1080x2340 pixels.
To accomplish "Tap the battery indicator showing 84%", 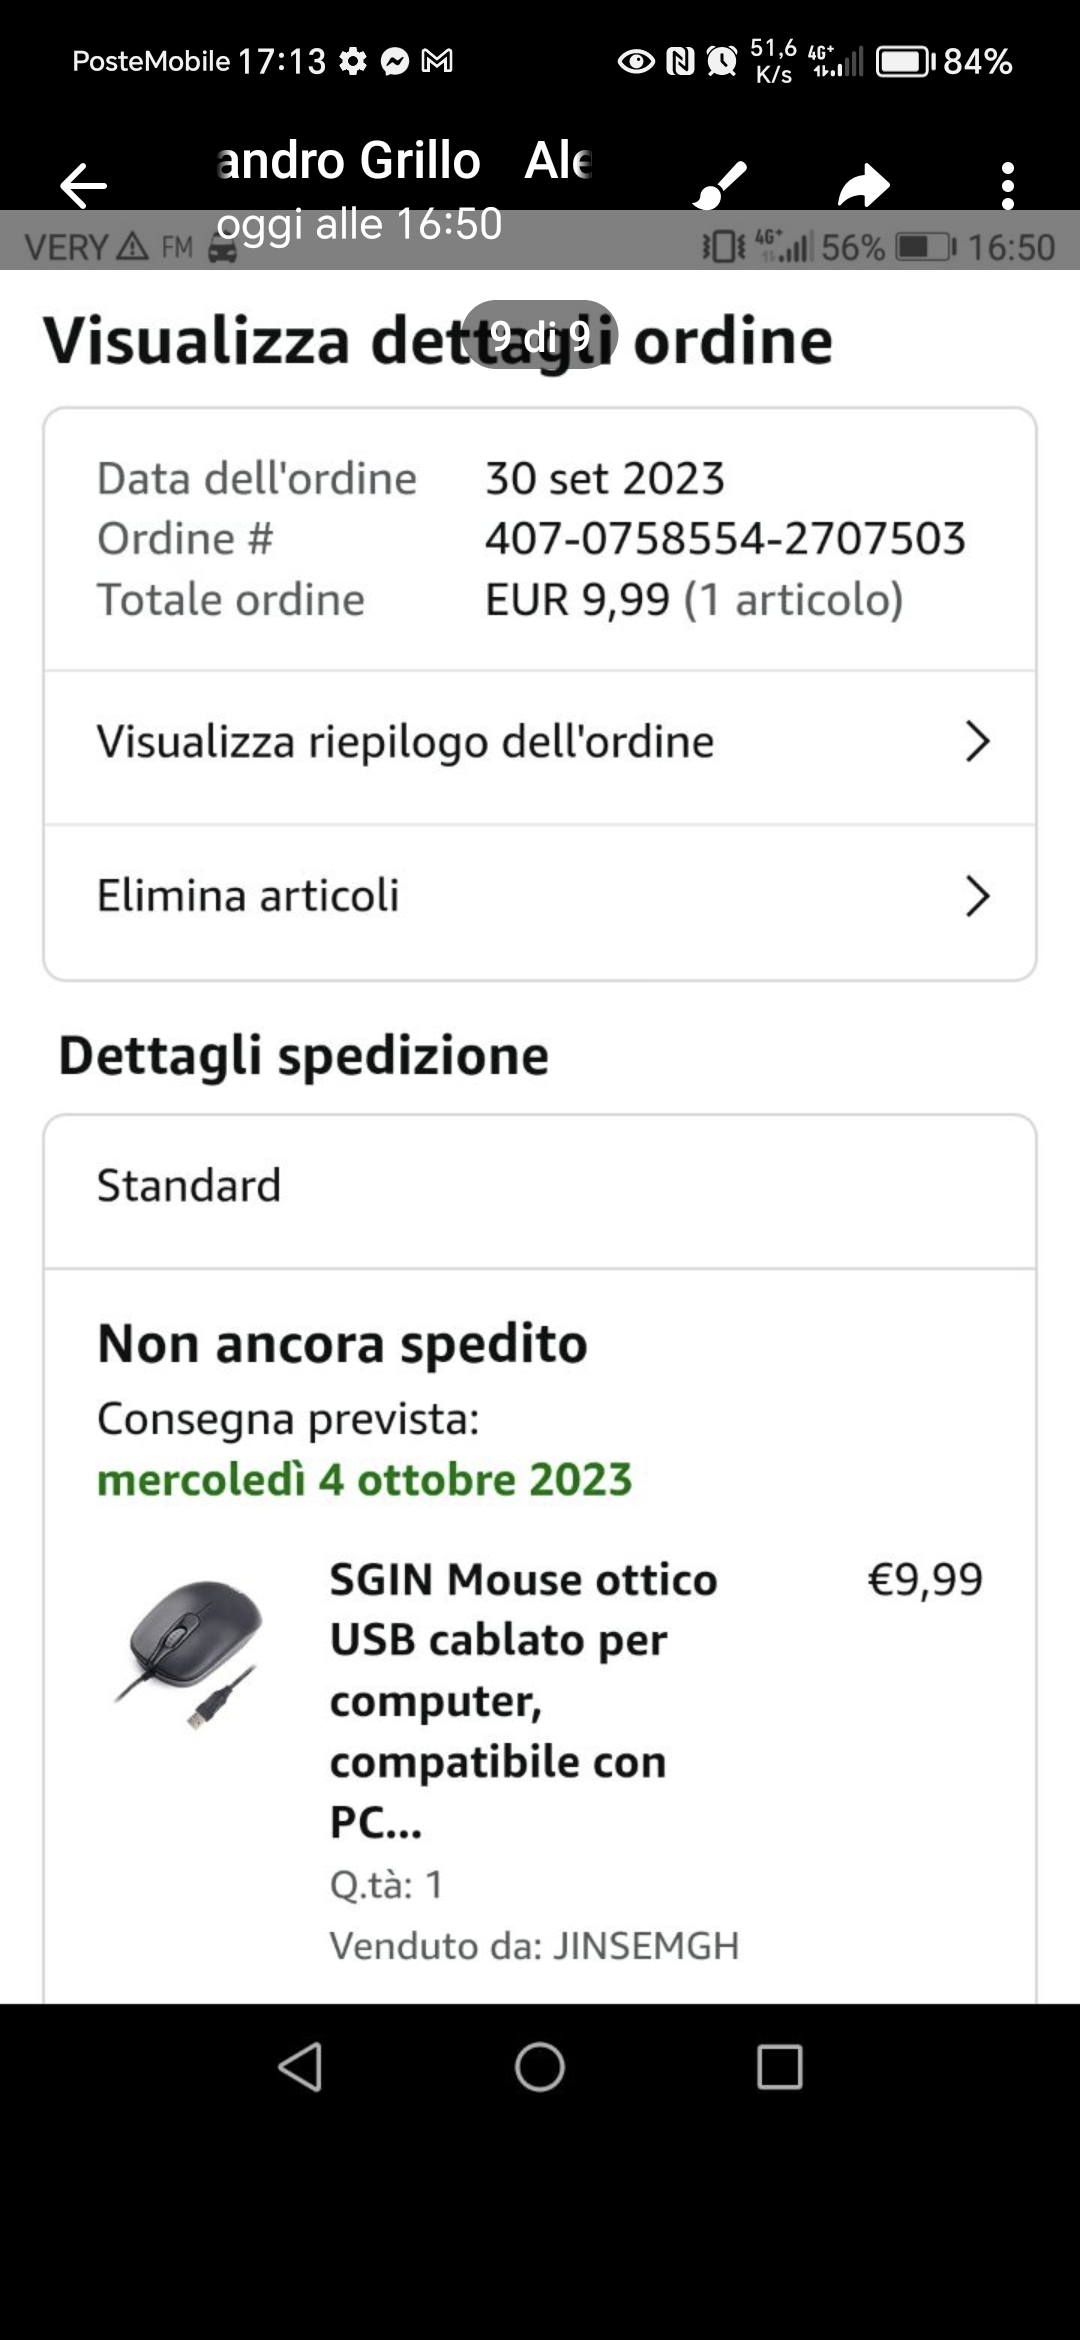I will pos(905,62).
